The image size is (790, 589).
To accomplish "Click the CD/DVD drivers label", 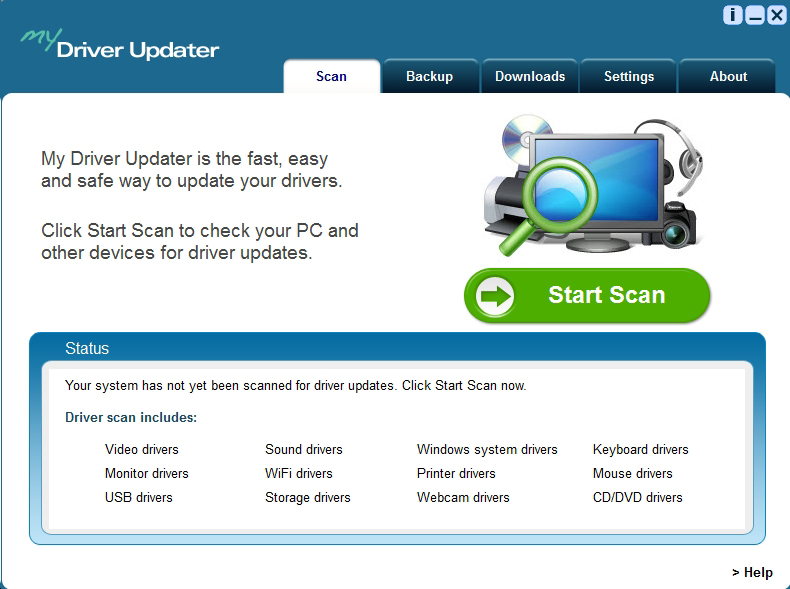I will click(637, 498).
